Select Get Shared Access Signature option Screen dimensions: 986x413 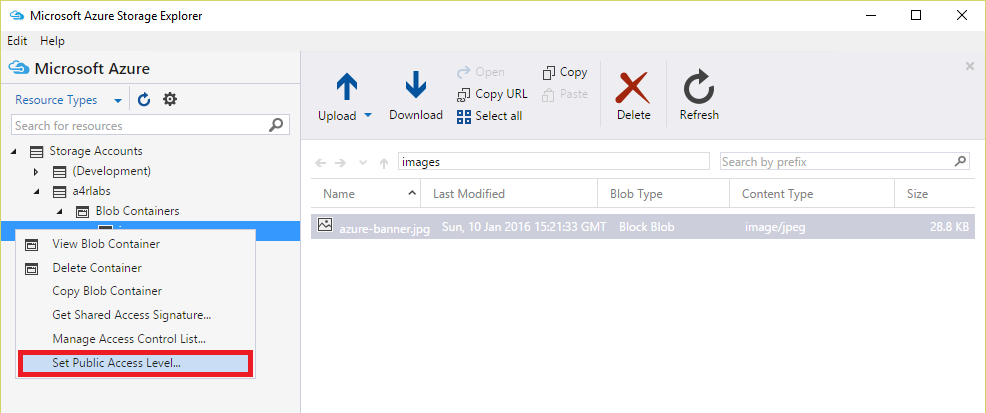click(131, 315)
